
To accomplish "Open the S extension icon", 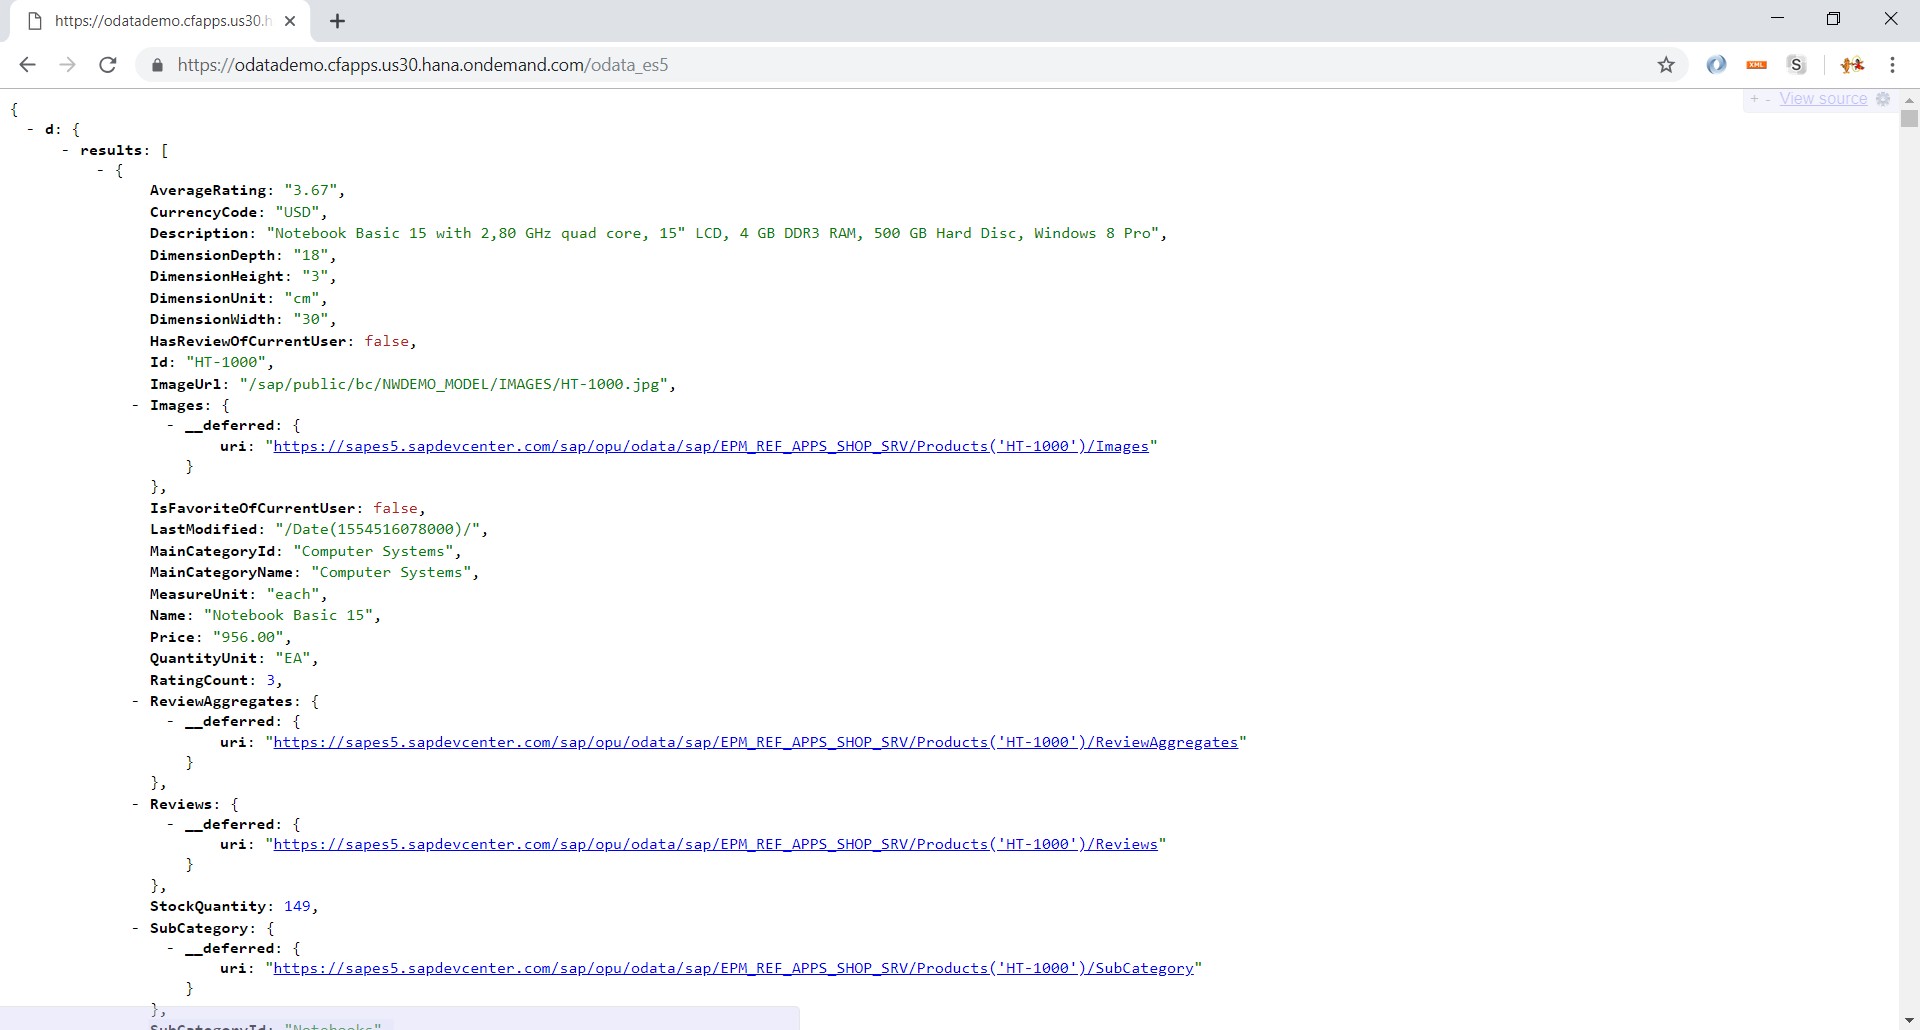I will [x=1797, y=65].
